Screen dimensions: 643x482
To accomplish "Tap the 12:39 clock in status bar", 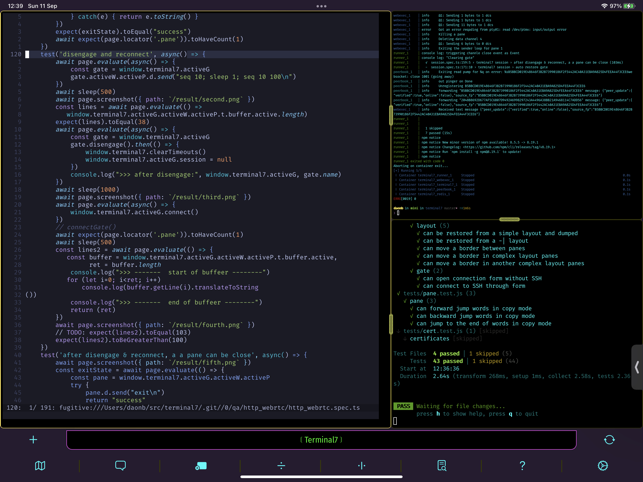I will [16, 6].
